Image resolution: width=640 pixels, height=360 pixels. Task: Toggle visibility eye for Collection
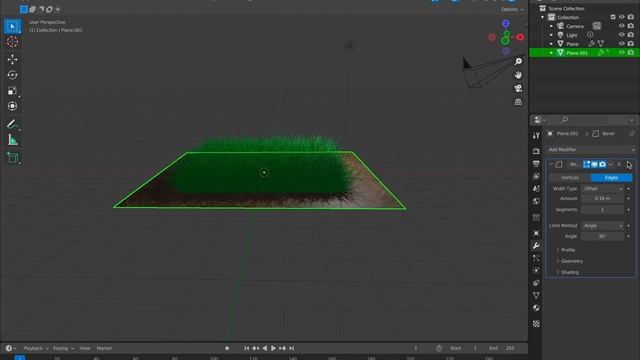tap(622, 17)
